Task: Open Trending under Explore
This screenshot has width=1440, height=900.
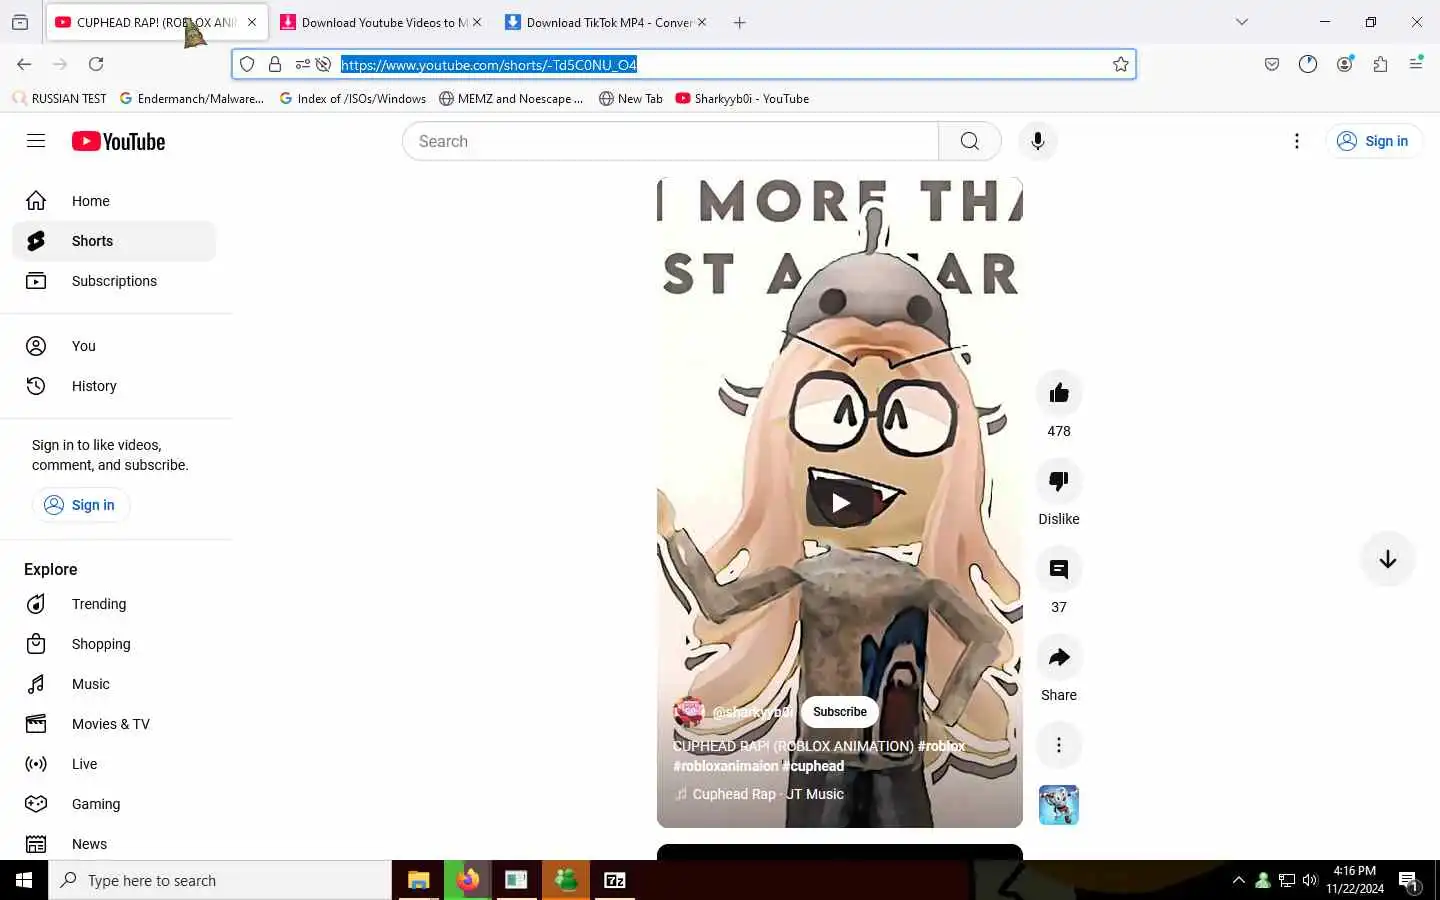Action: pos(114,604)
